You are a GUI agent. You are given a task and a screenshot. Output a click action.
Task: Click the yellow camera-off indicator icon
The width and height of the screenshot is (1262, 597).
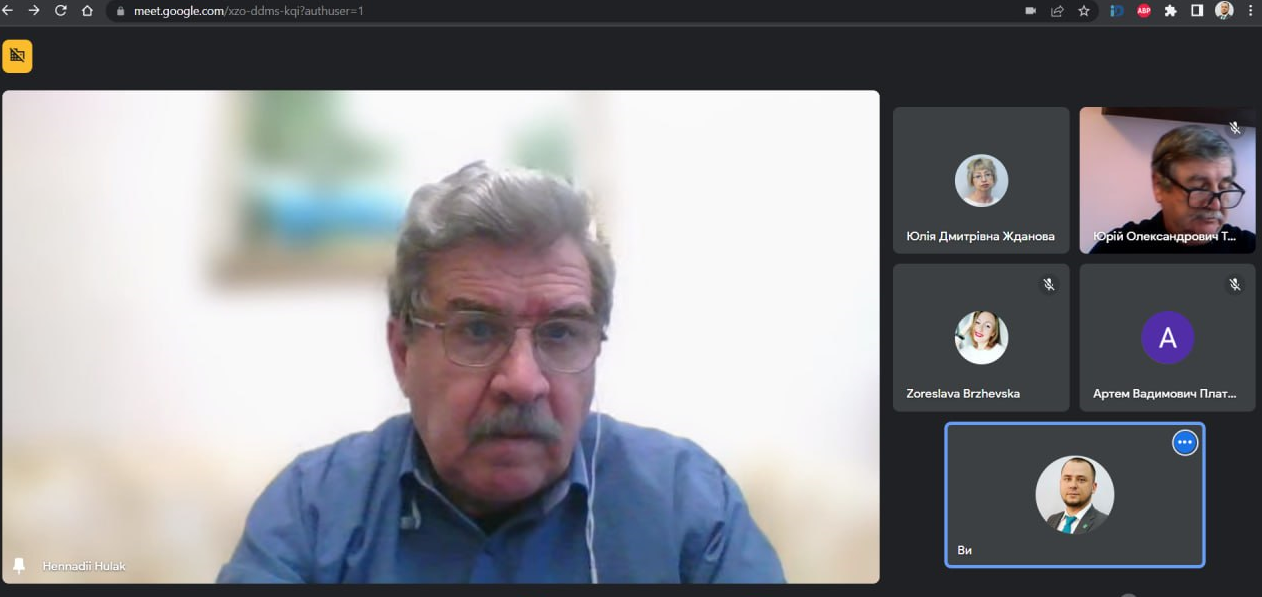pos(17,56)
